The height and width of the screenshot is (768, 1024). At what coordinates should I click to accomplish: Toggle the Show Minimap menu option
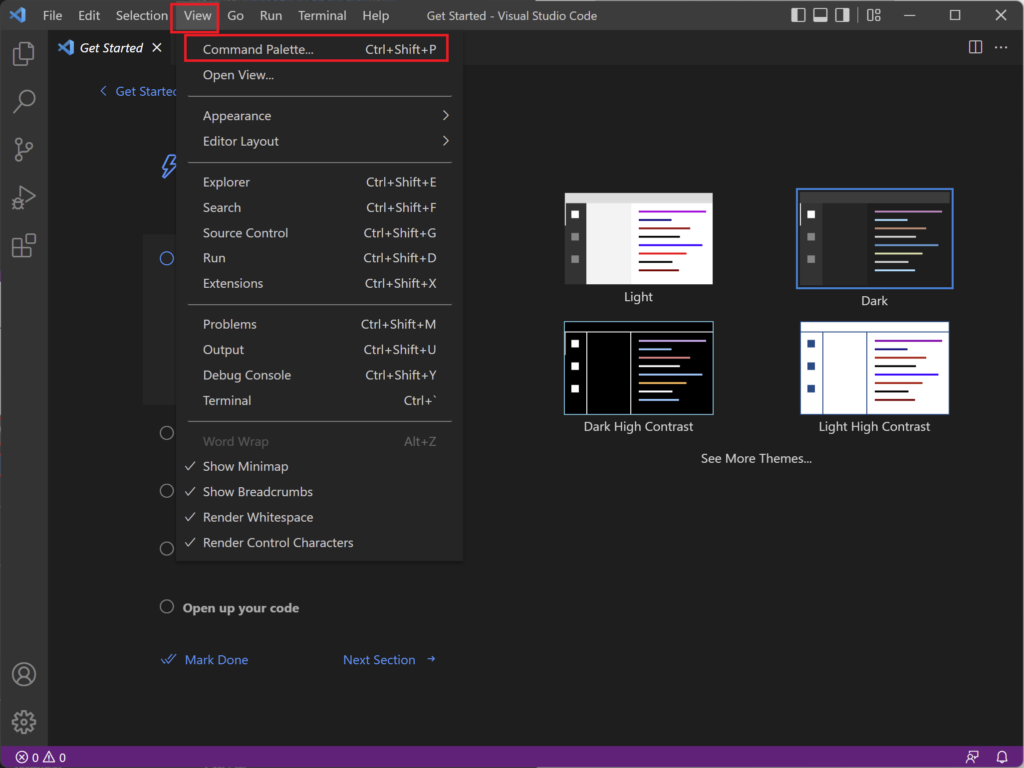coord(319,466)
